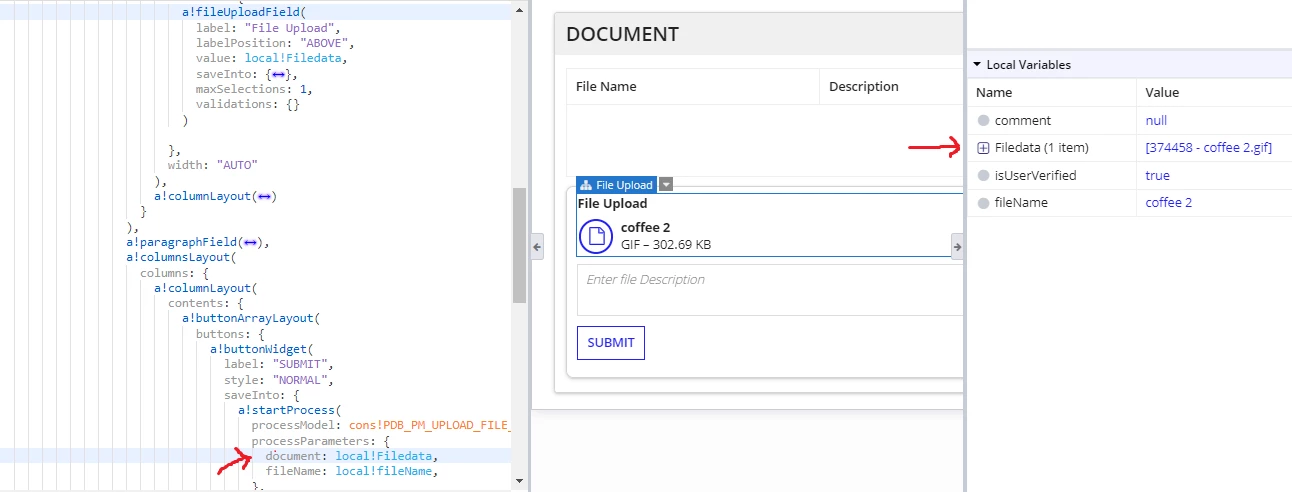Click the uploaded file name coffee 2
This screenshot has width=1292, height=492.
coord(645,227)
